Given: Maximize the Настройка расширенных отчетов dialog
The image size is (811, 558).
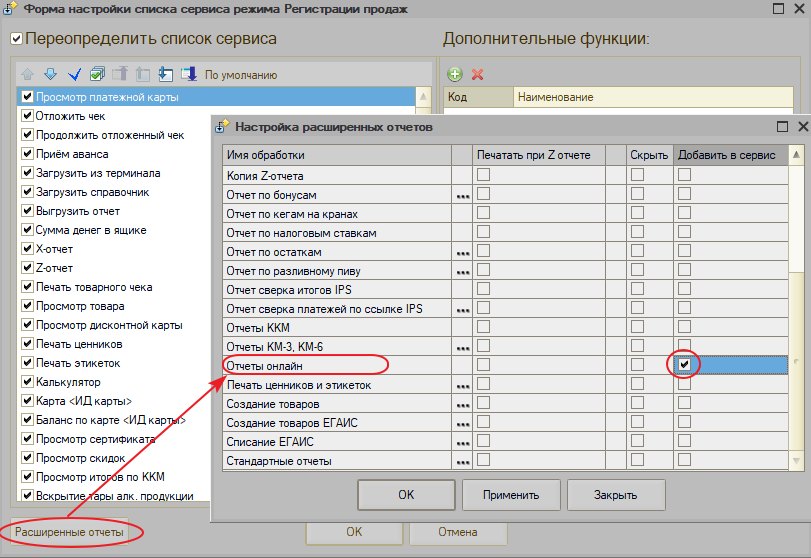Looking at the screenshot, I should coord(783,127).
